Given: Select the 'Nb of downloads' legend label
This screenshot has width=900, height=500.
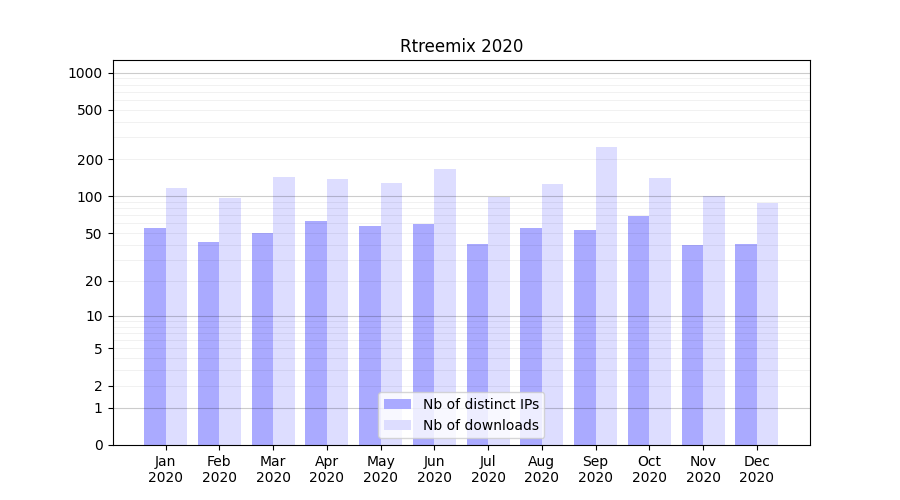Looking at the screenshot, I should point(480,425).
